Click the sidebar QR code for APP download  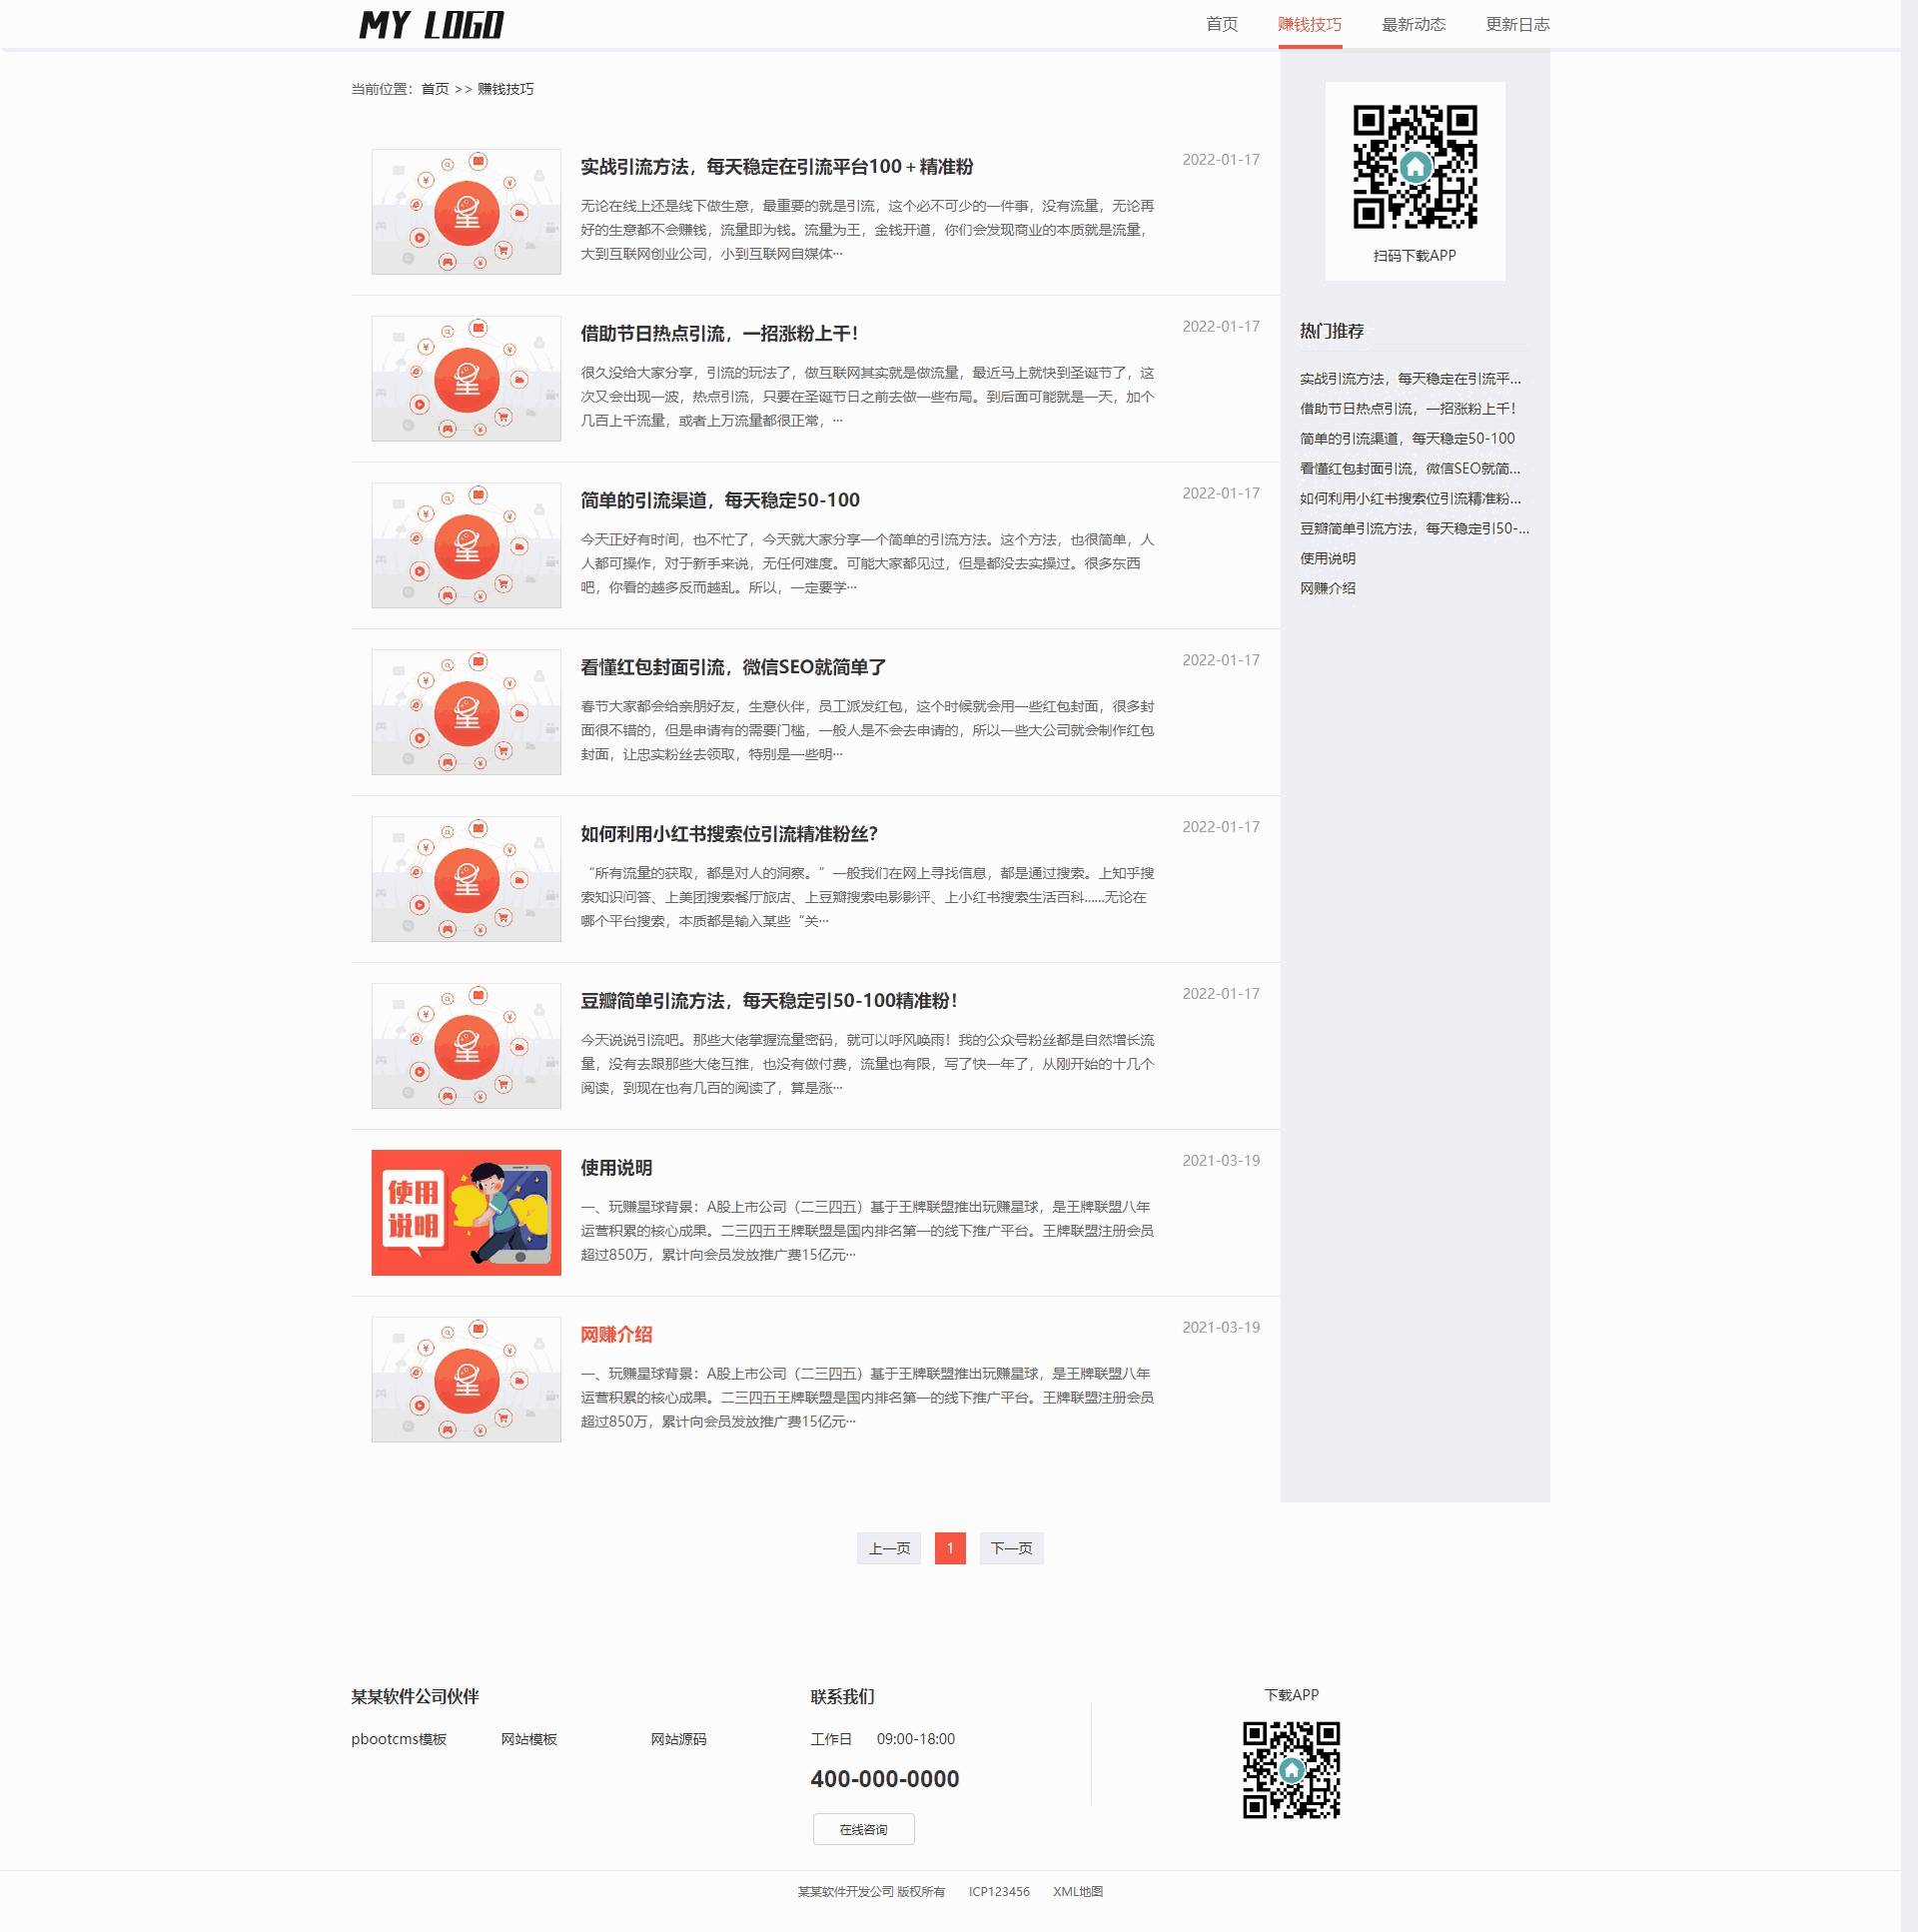[x=1415, y=166]
